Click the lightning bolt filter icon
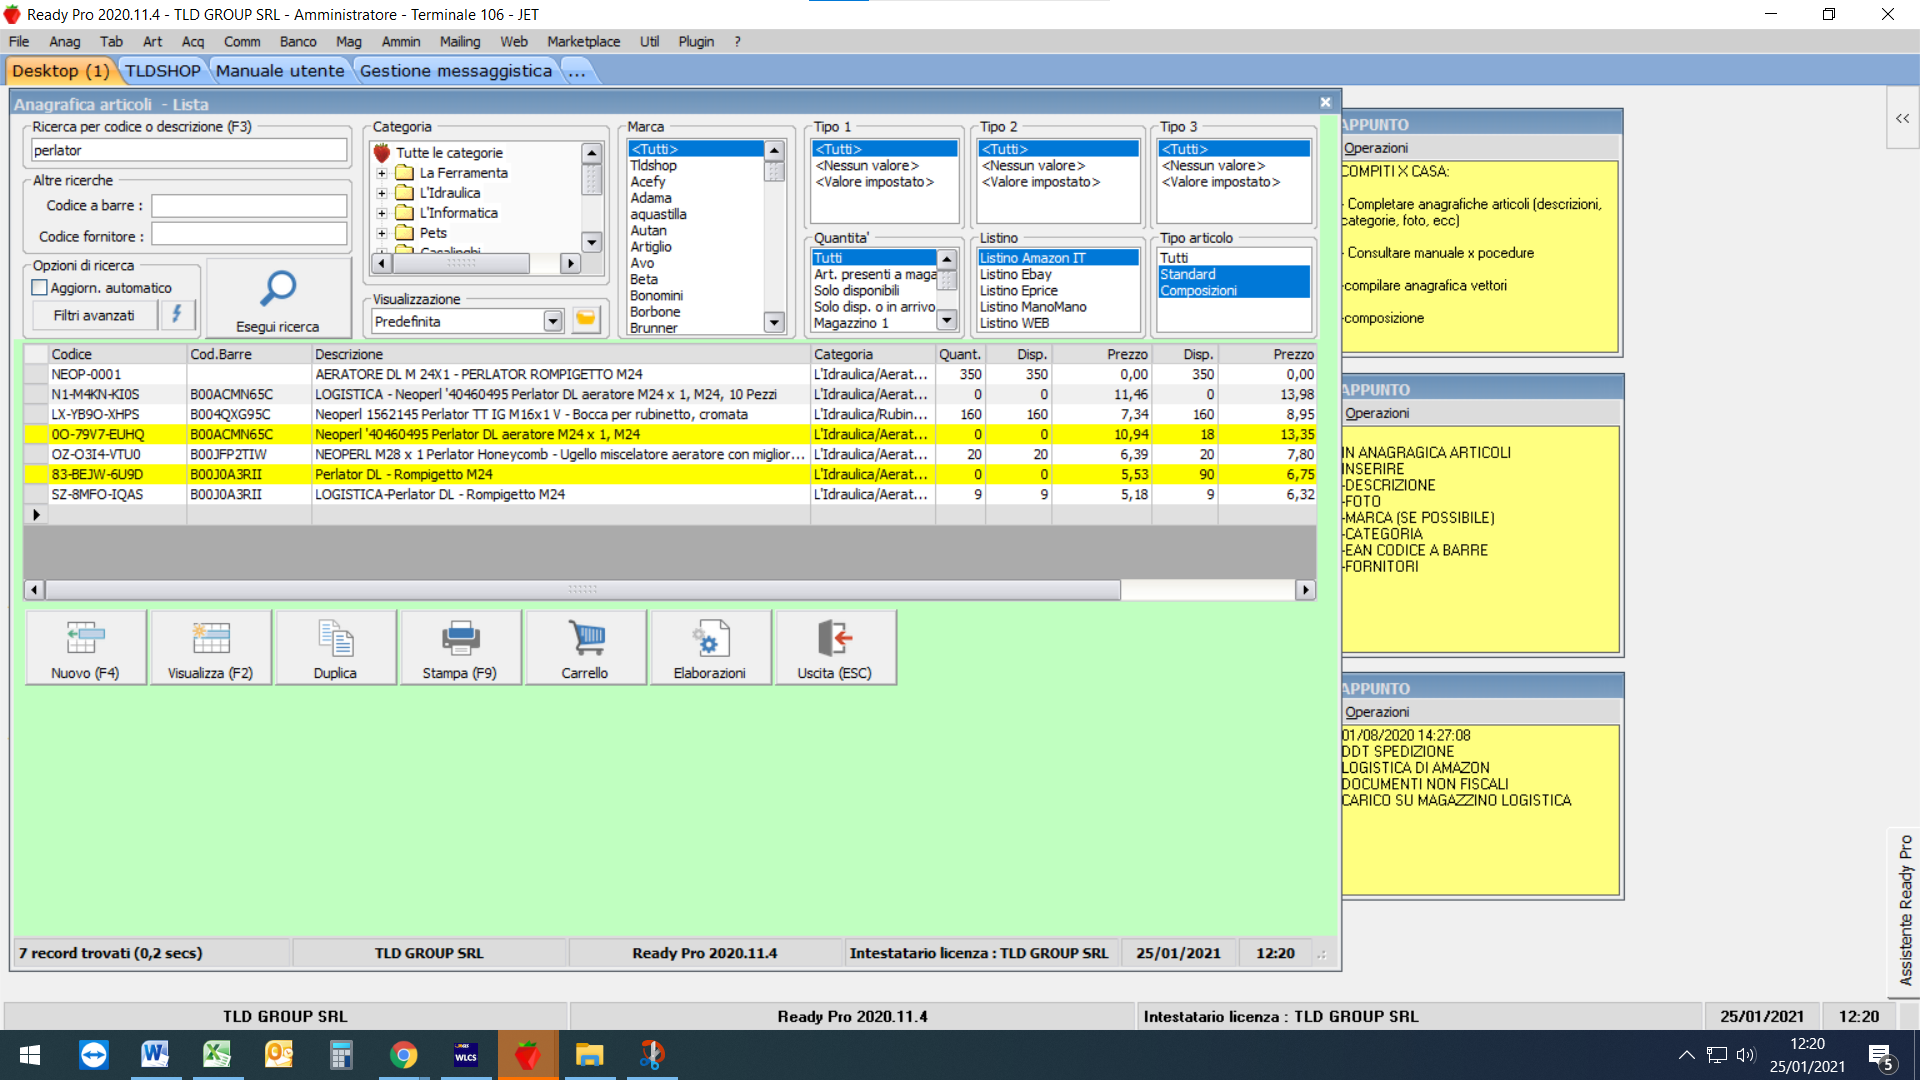The width and height of the screenshot is (1920, 1080). tap(177, 314)
